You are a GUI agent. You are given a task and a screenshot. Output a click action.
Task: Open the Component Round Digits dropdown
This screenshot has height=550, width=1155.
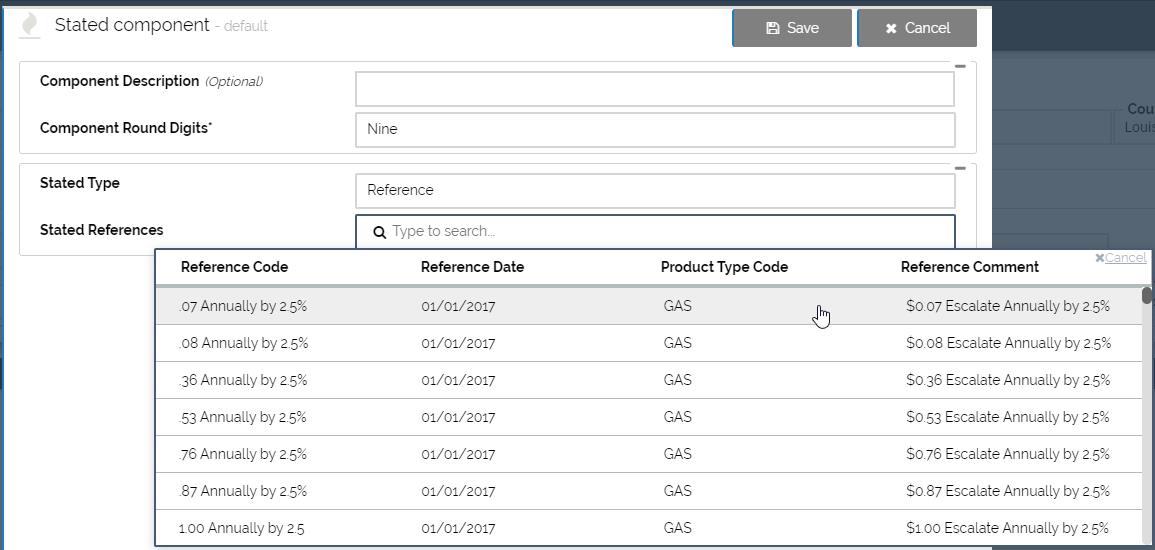[654, 129]
